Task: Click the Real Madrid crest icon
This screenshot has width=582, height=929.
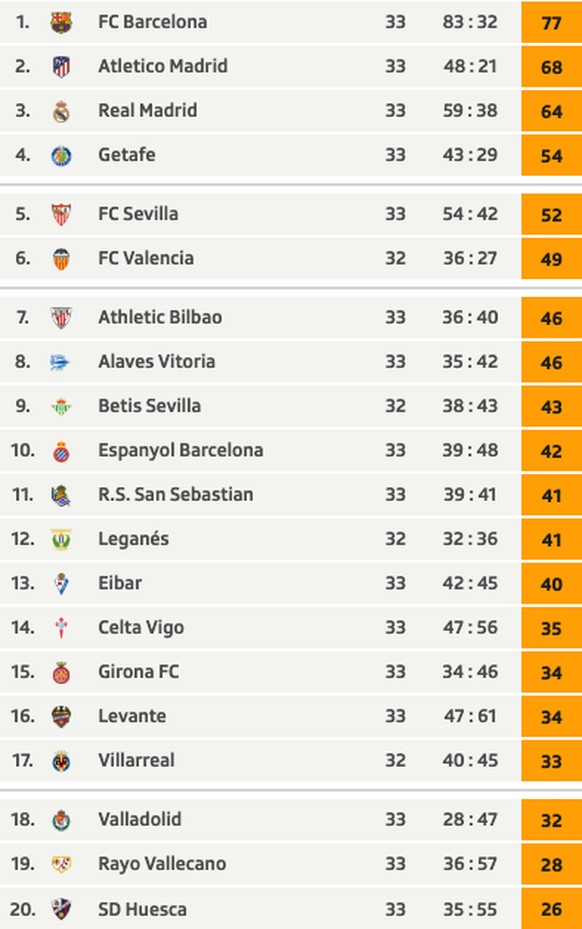Action: 61,111
